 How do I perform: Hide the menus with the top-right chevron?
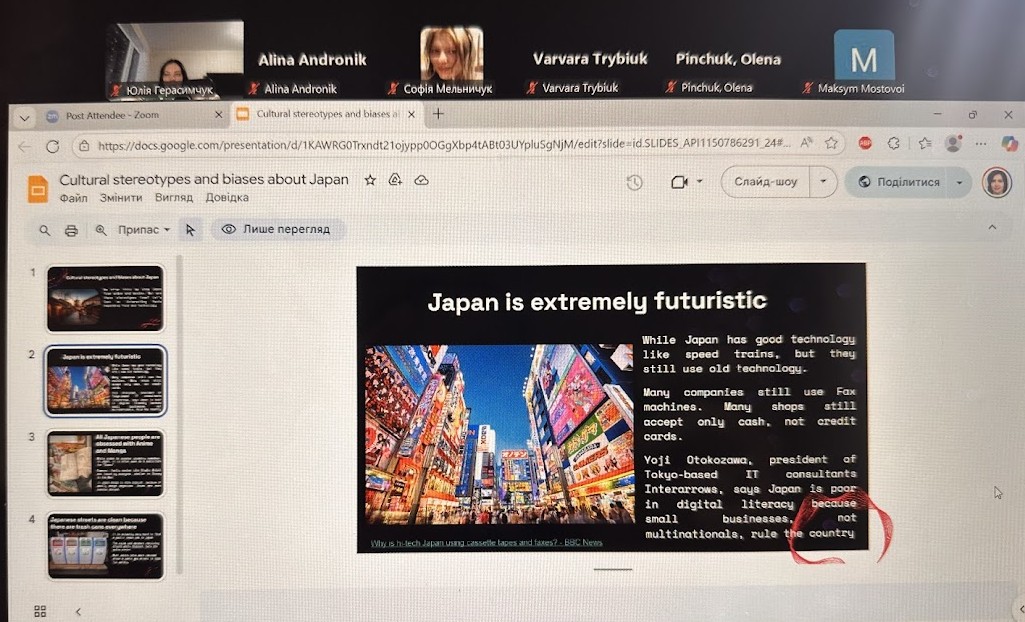pos(992,228)
